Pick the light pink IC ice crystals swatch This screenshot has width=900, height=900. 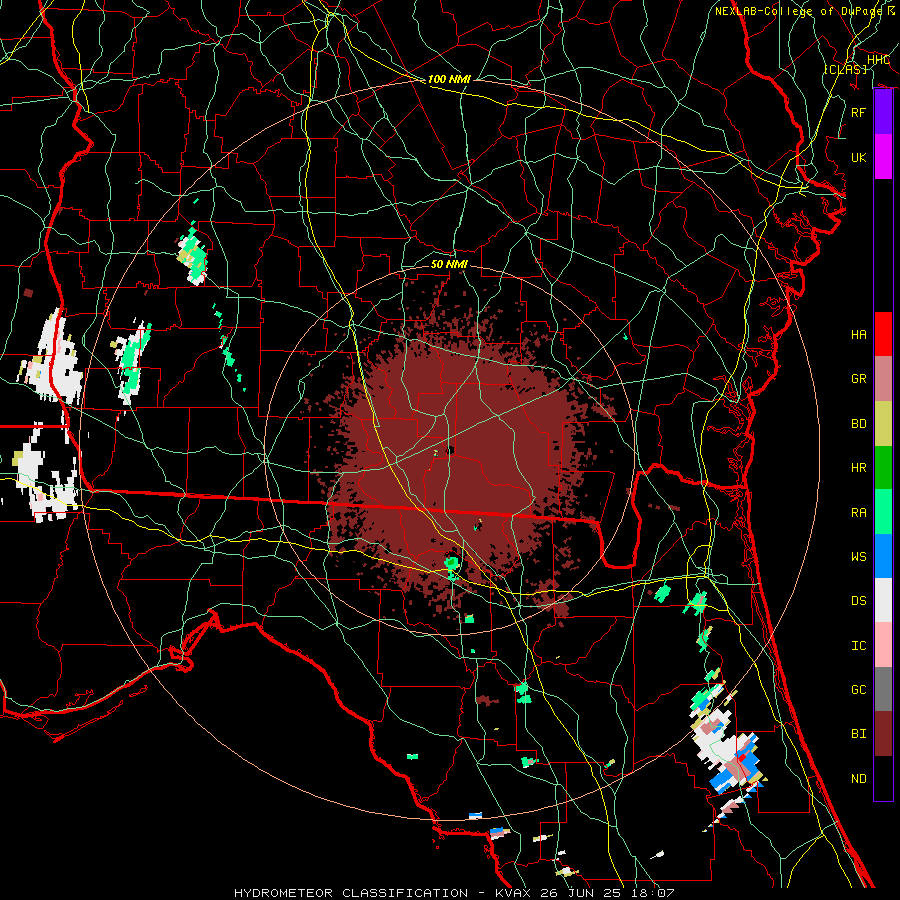[883, 645]
